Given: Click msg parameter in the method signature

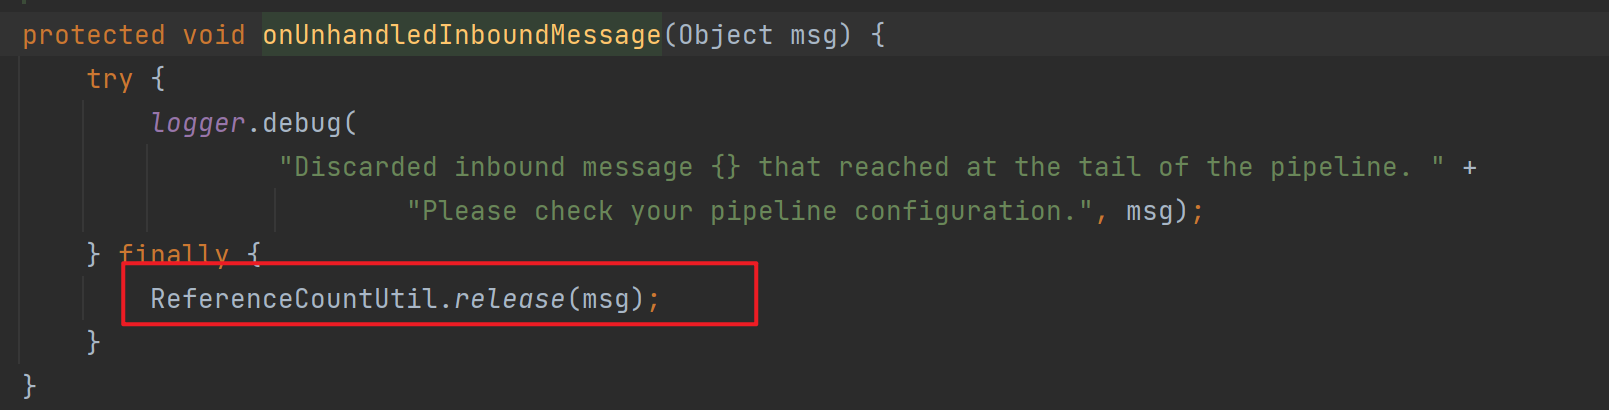Looking at the screenshot, I should pos(814,35).
